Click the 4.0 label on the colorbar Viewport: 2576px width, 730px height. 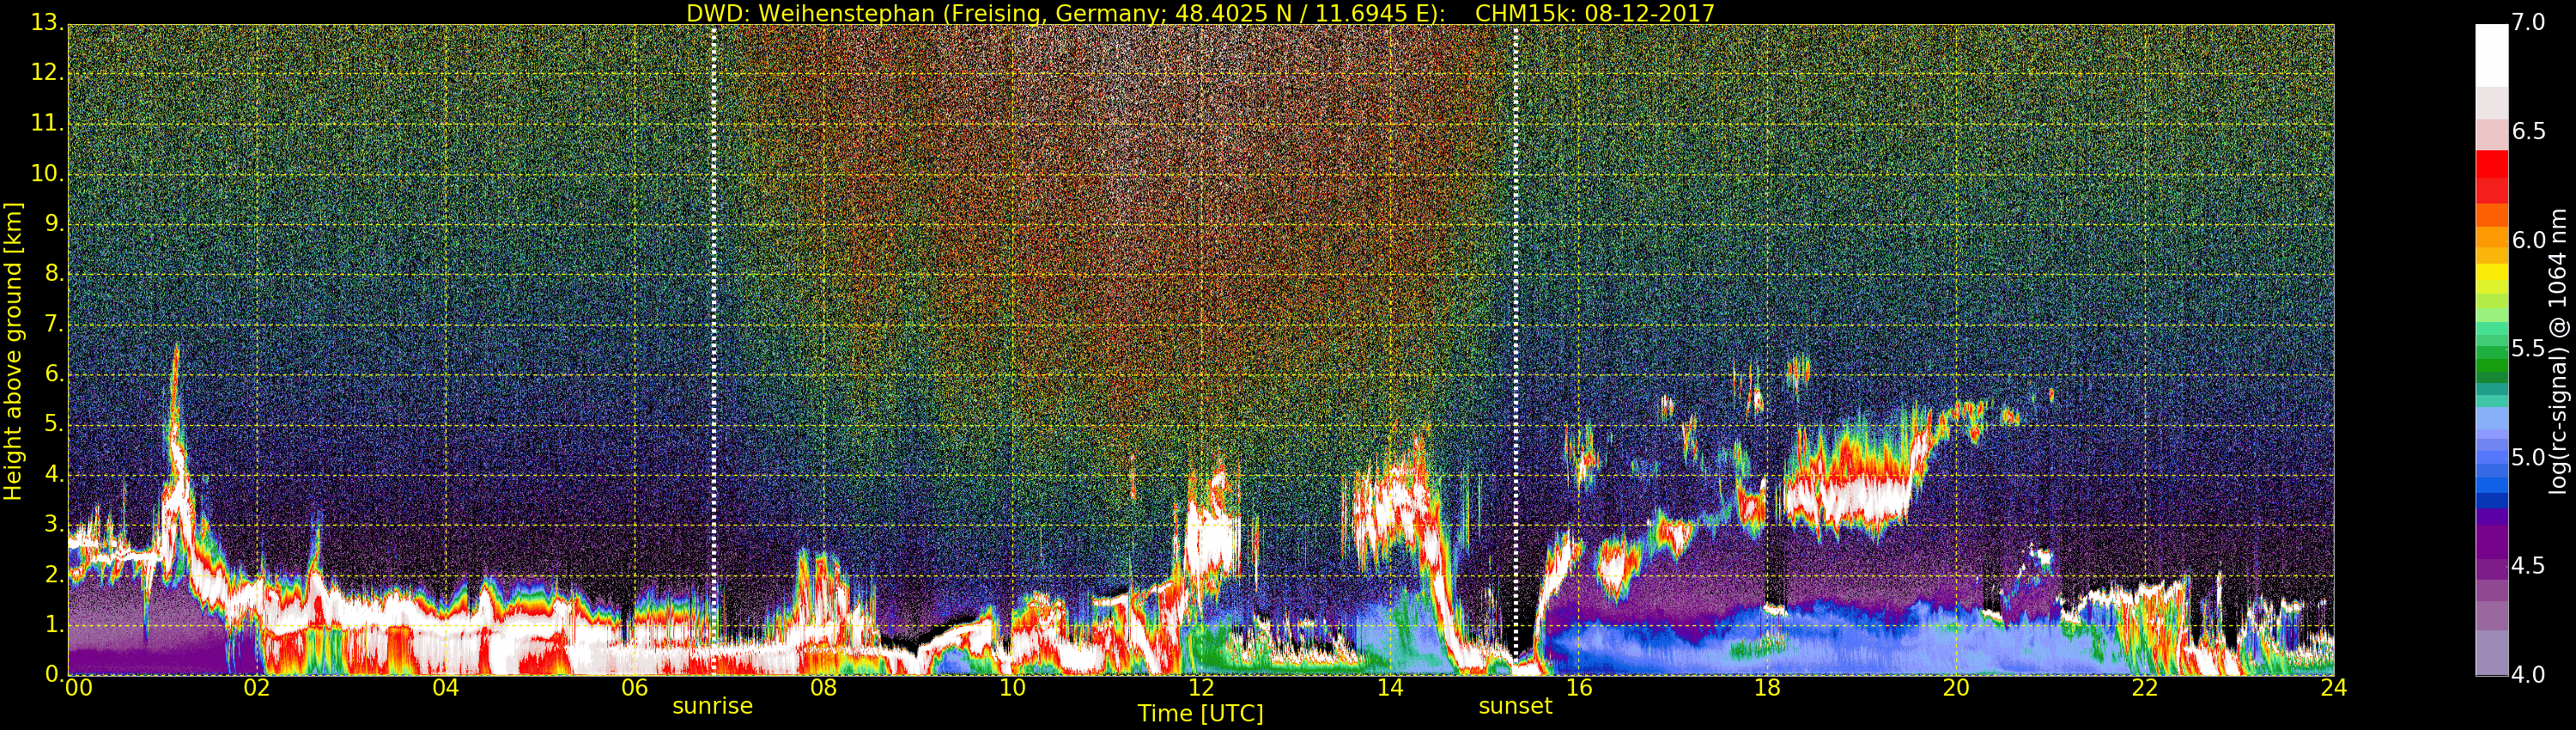[x=2528, y=675]
